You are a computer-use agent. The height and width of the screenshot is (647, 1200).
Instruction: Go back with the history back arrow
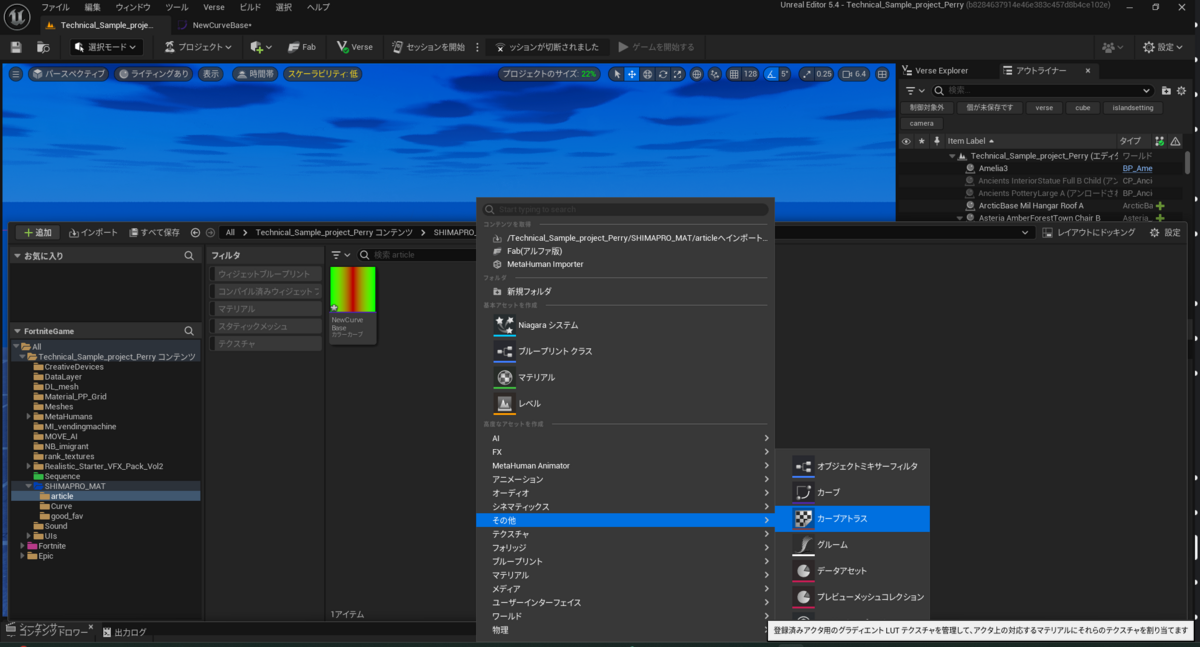195,232
